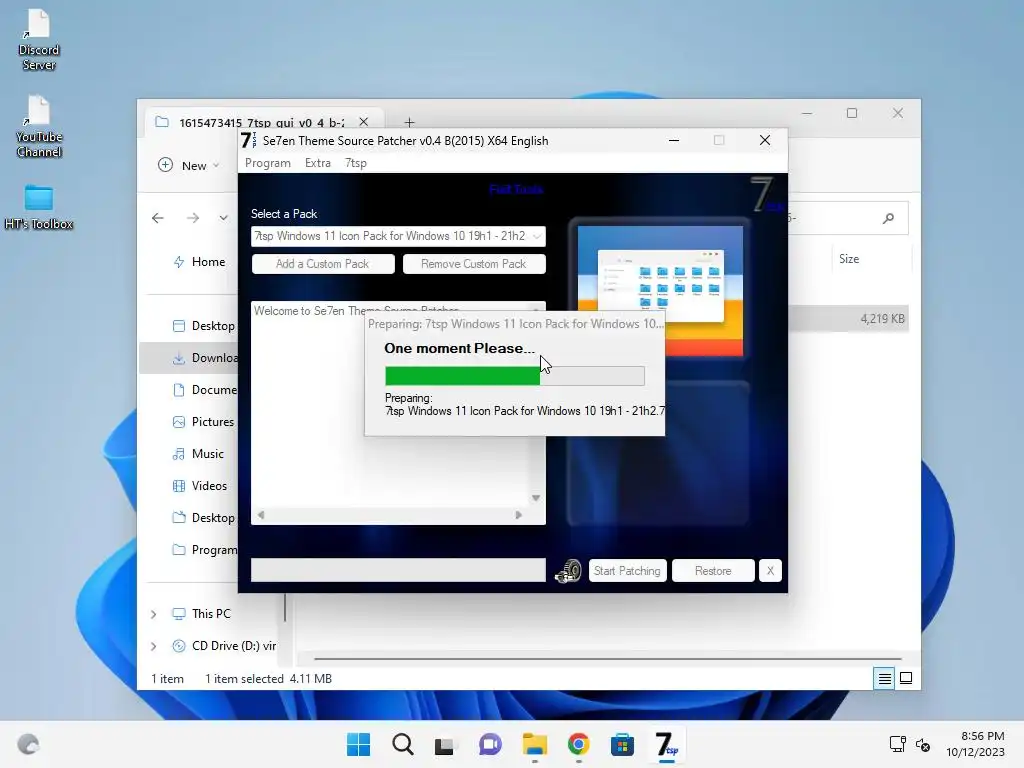Select Videos in Explorer sidebar
1024x768 pixels.
[x=199, y=486]
